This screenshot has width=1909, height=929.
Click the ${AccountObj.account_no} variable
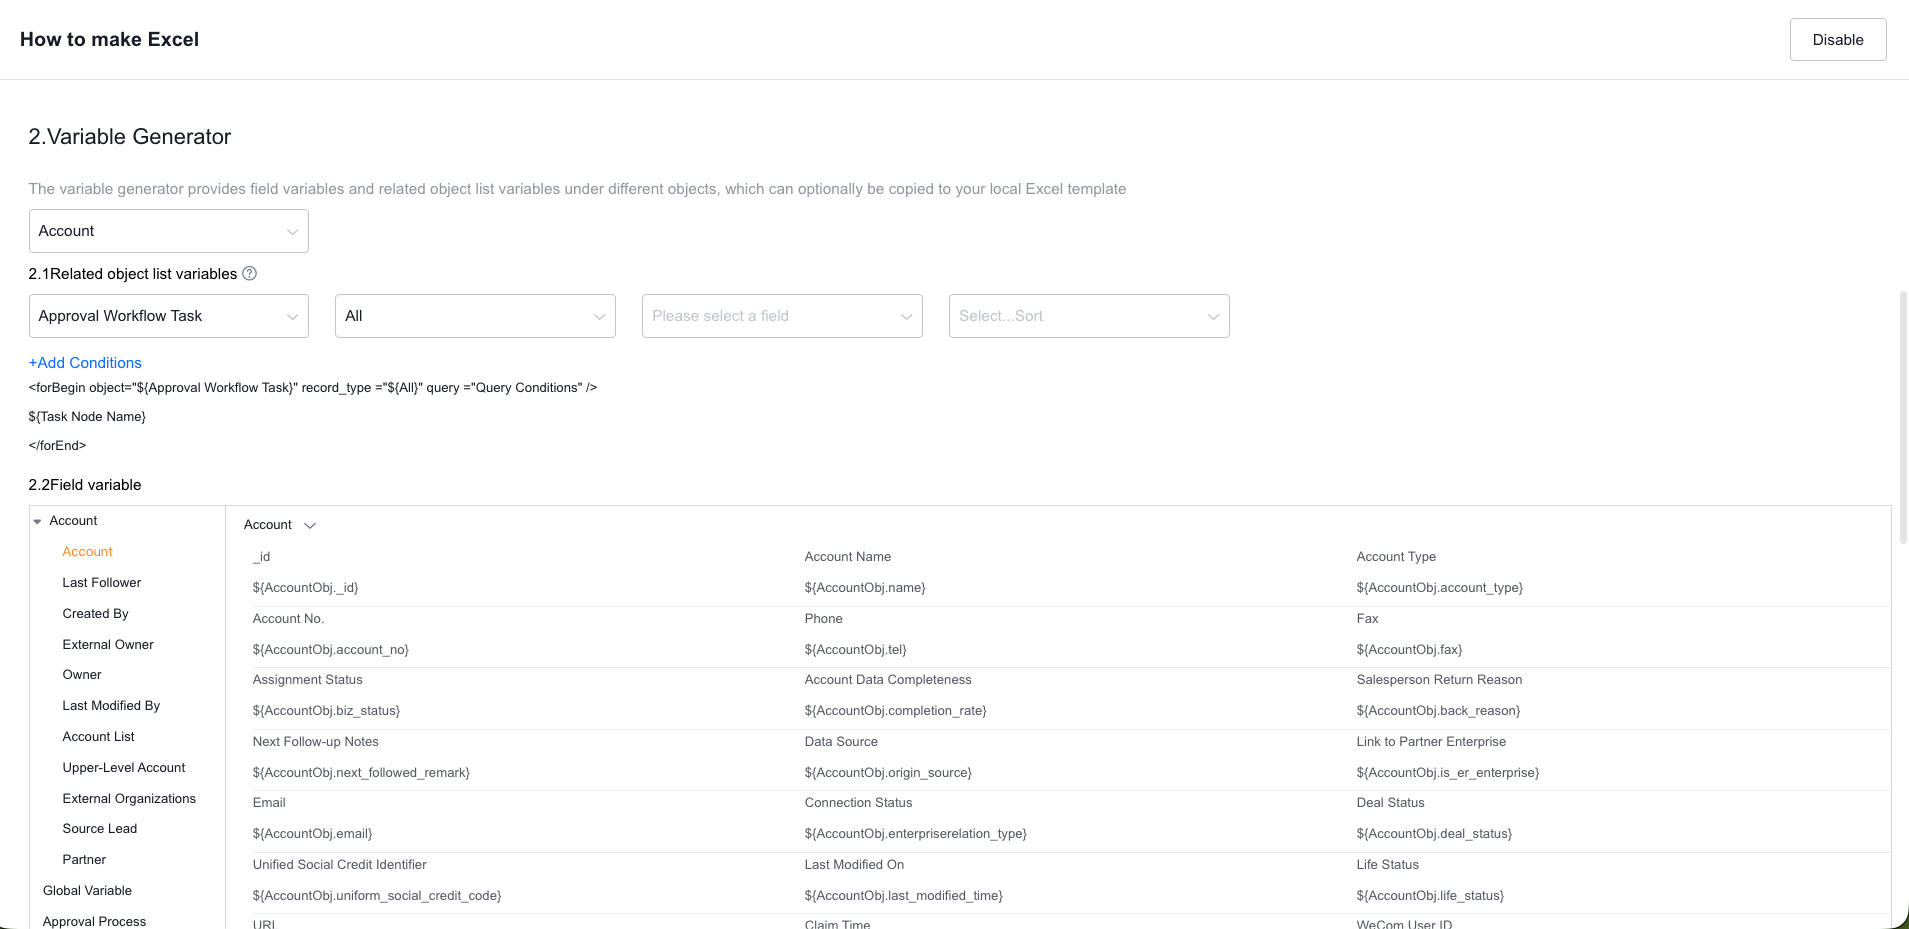tap(331, 650)
